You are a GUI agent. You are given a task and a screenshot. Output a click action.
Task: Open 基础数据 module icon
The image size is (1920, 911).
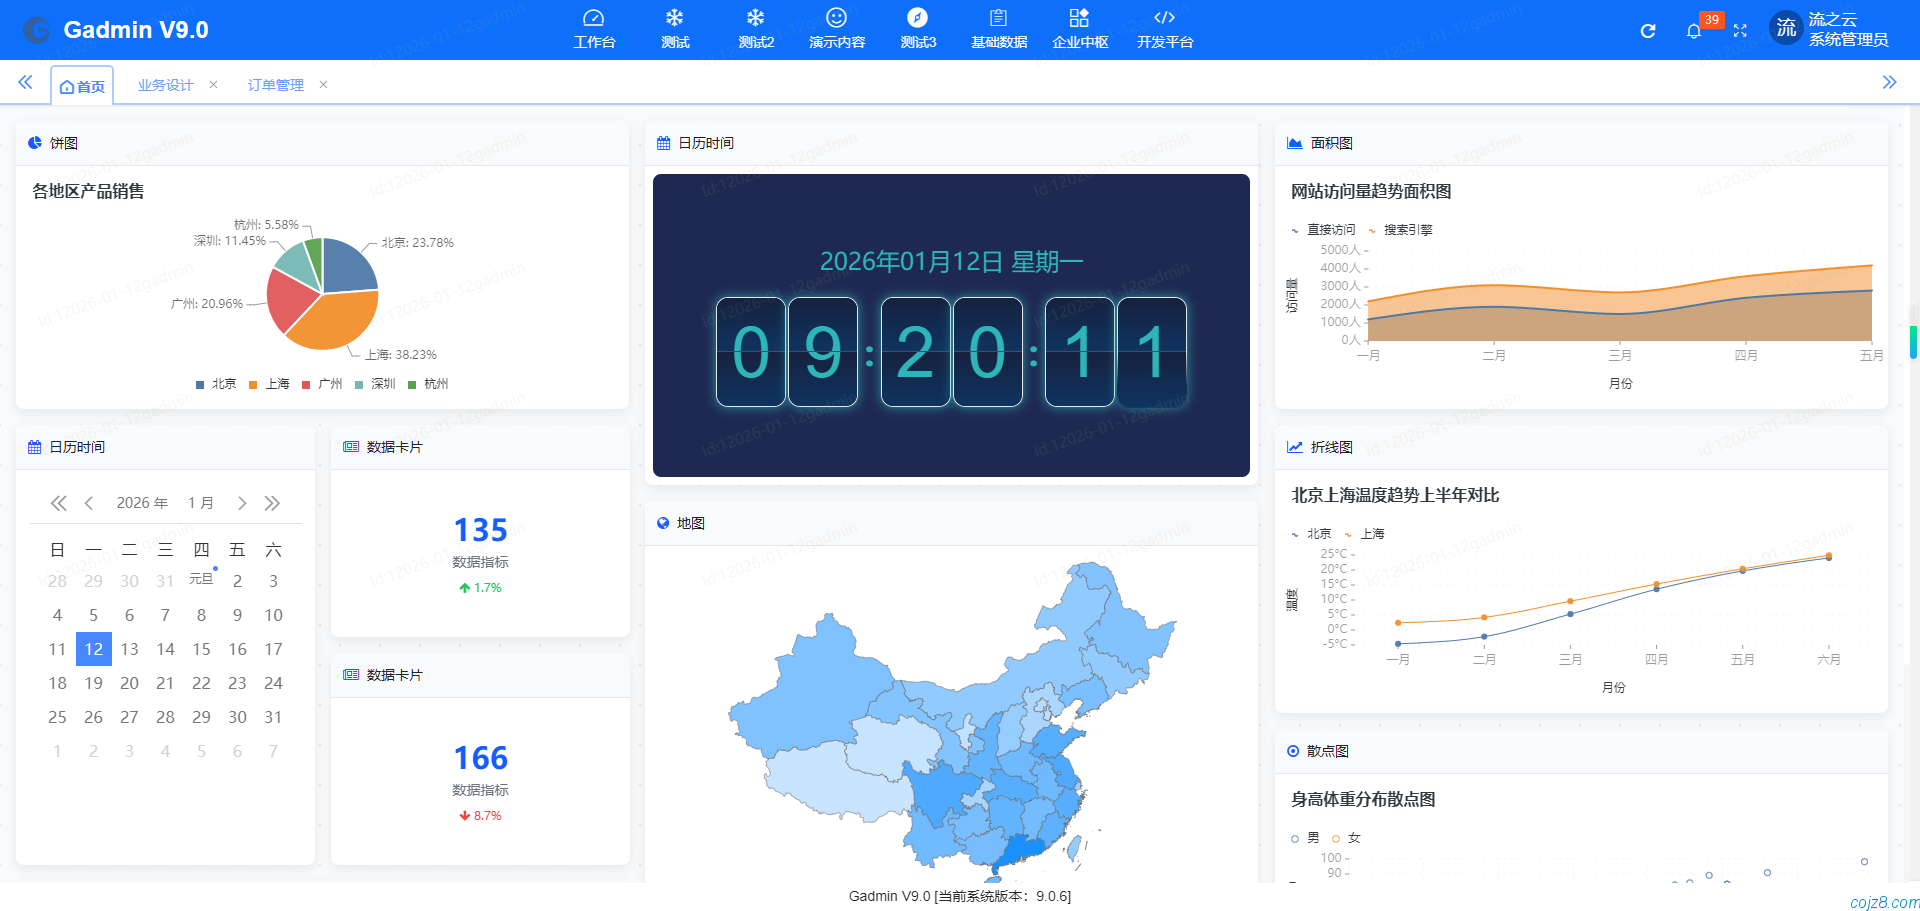[998, 19]
